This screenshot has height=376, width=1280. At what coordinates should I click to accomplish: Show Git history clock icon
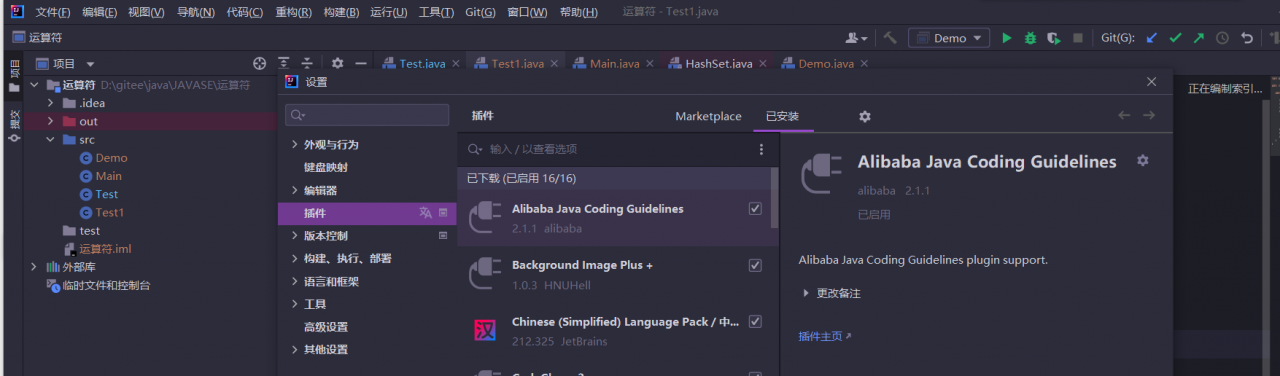coord(1222,38)
